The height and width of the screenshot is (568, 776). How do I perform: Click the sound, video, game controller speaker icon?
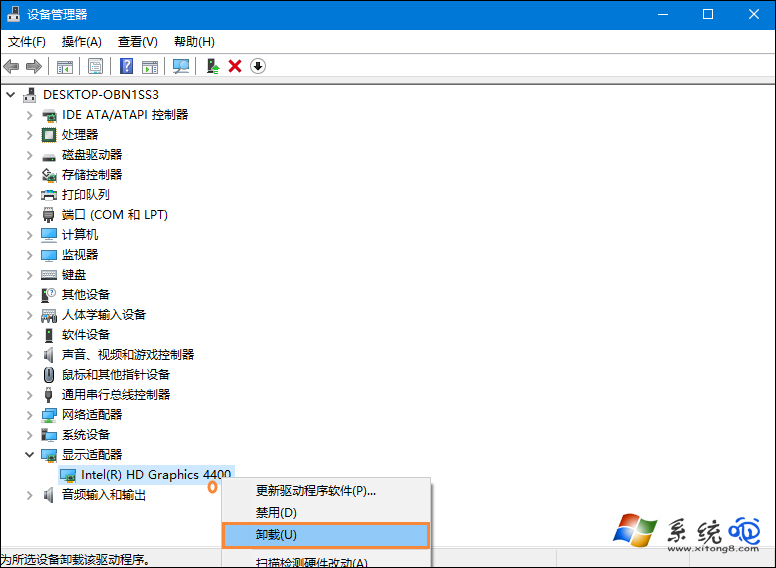[x=48, y=355]
